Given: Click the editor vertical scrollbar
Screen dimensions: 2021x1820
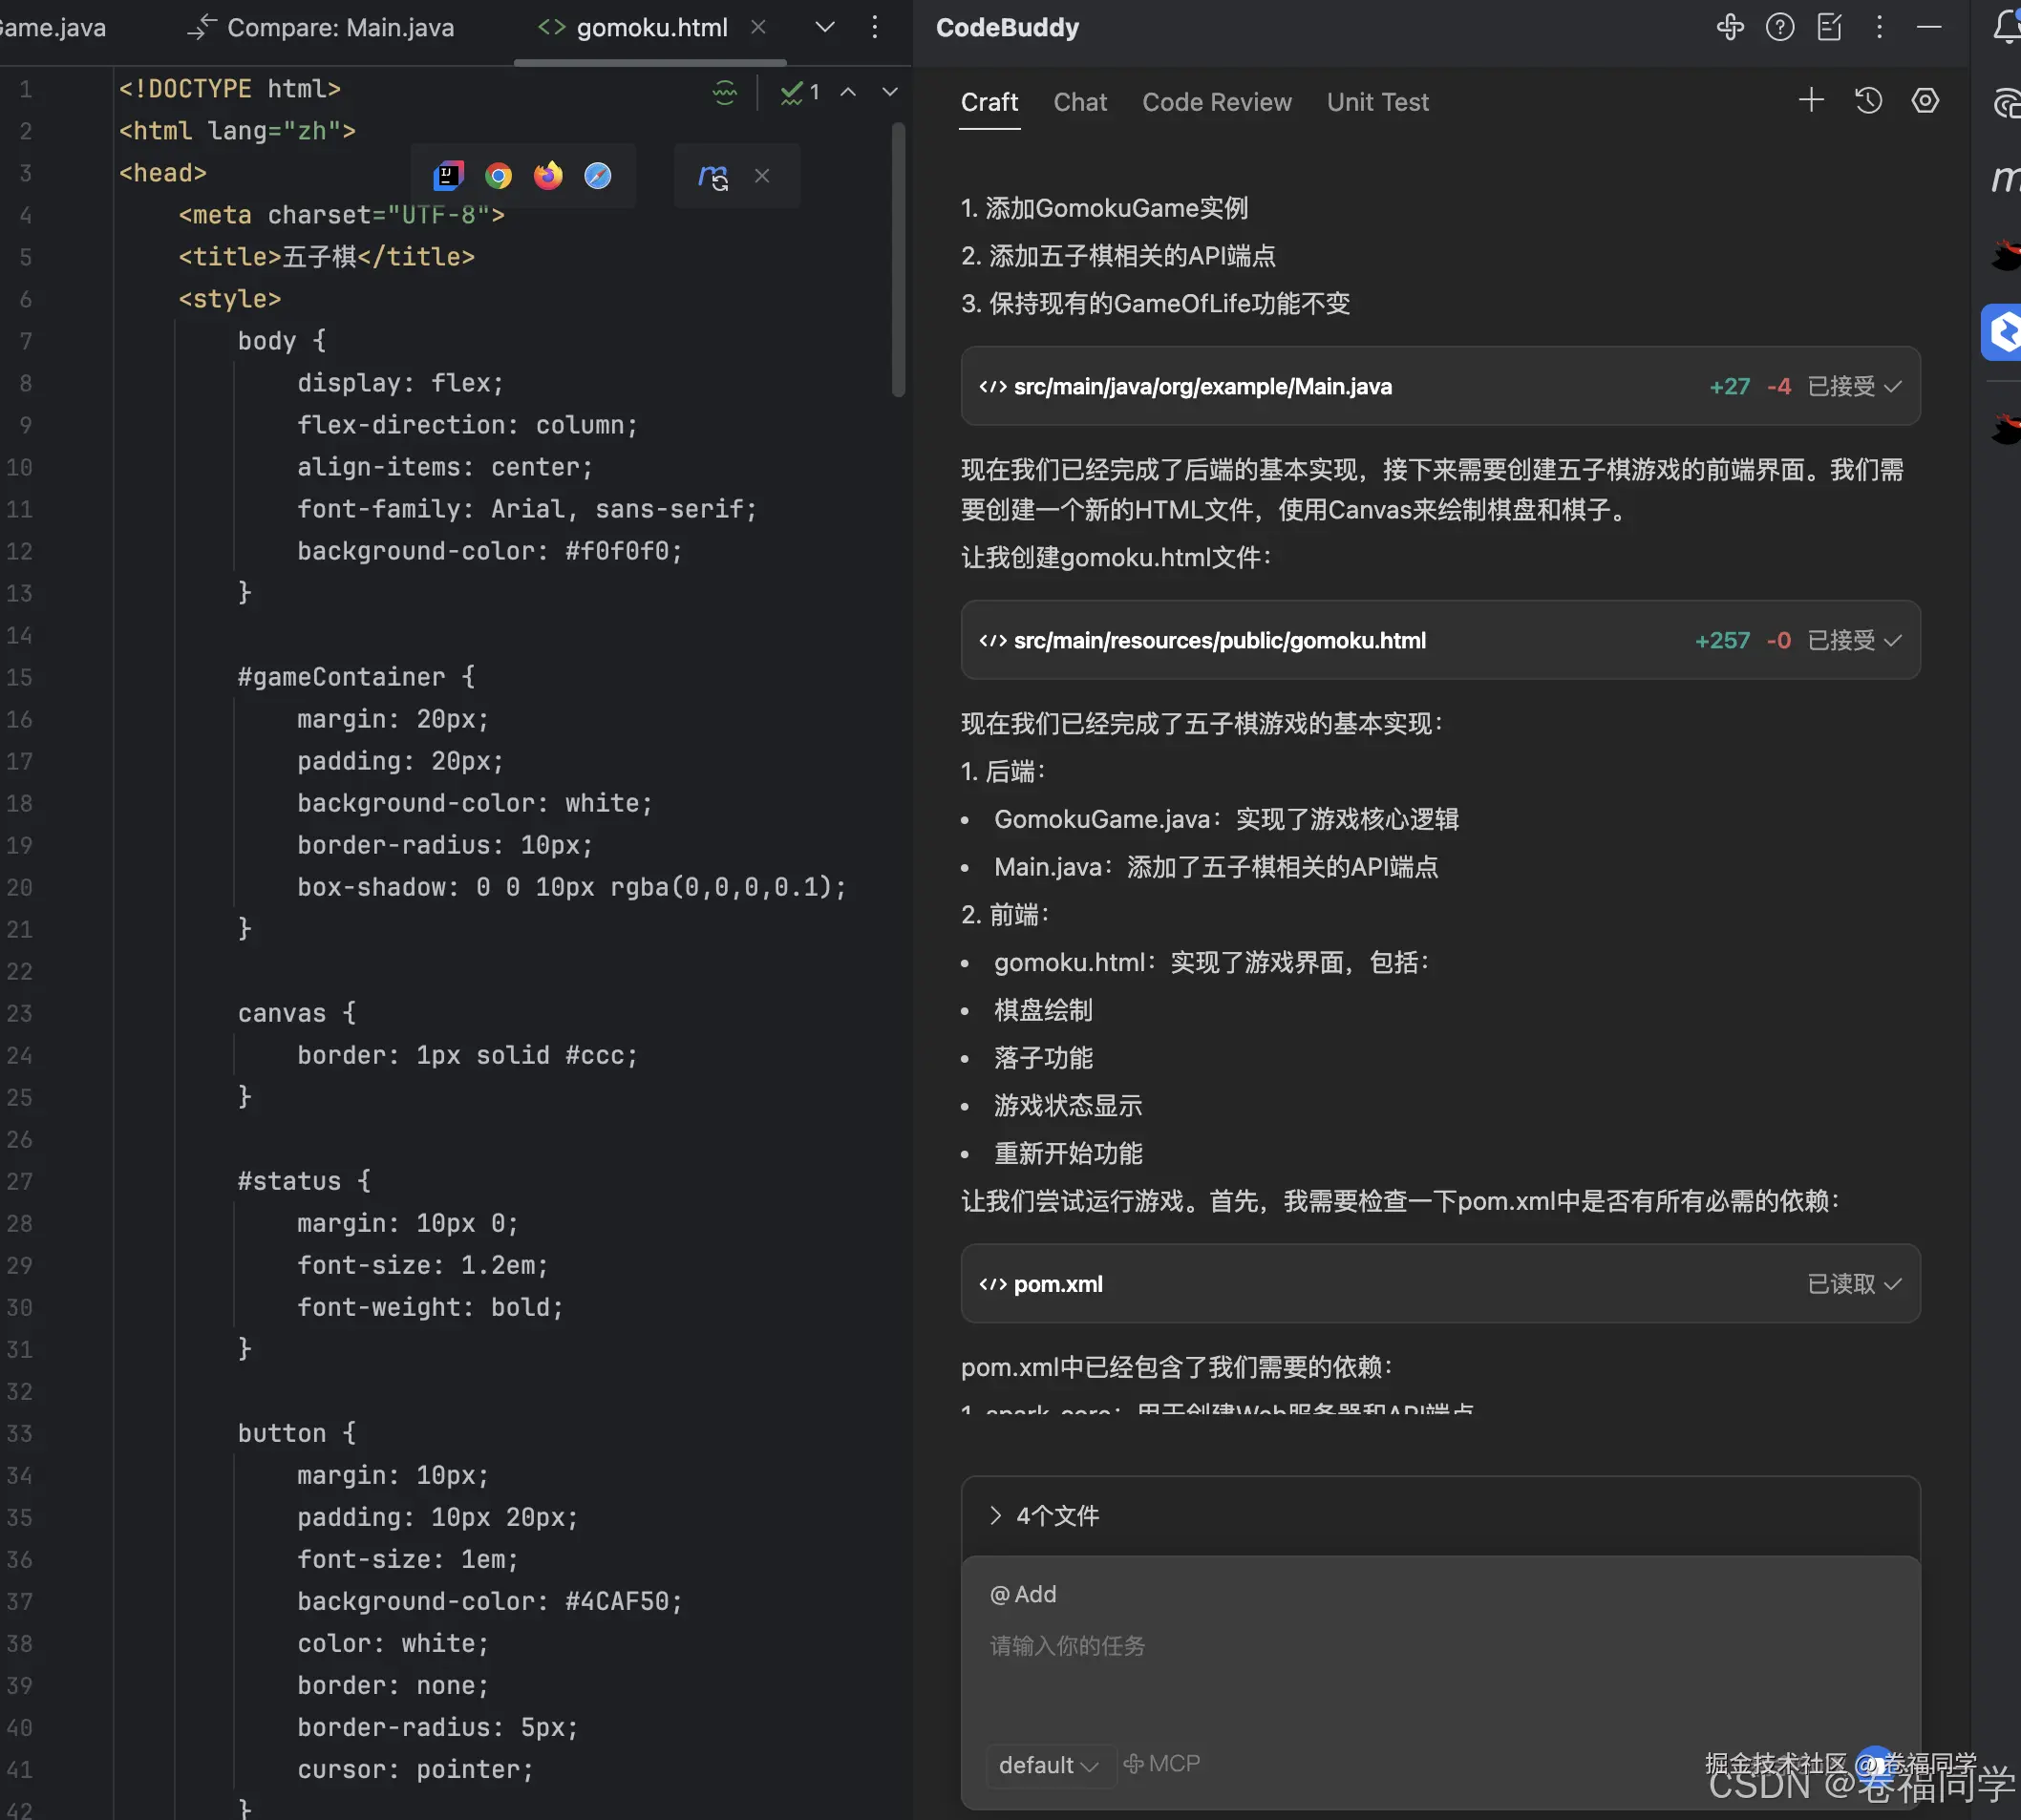Looking at the screenshot, I should (898, 260).
